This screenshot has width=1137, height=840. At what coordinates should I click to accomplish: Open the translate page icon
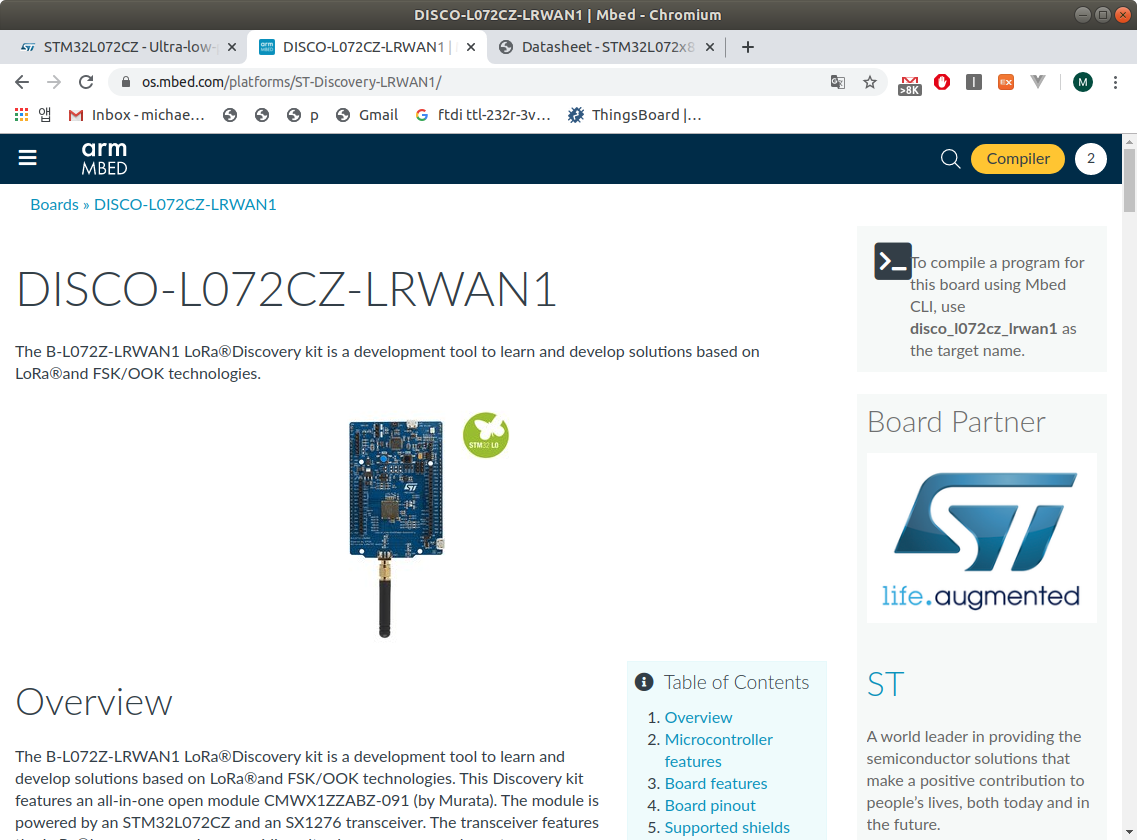click(838, 82)
